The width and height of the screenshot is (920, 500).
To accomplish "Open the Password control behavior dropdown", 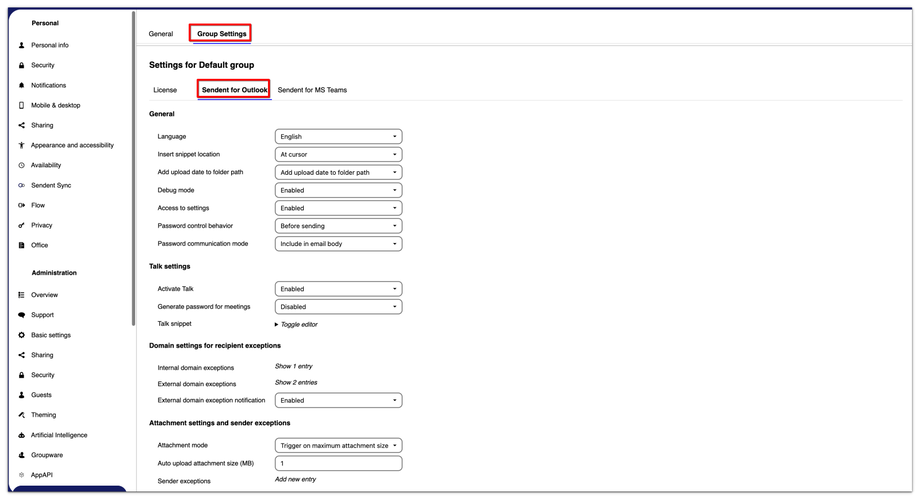I will [x=339, y=225].
